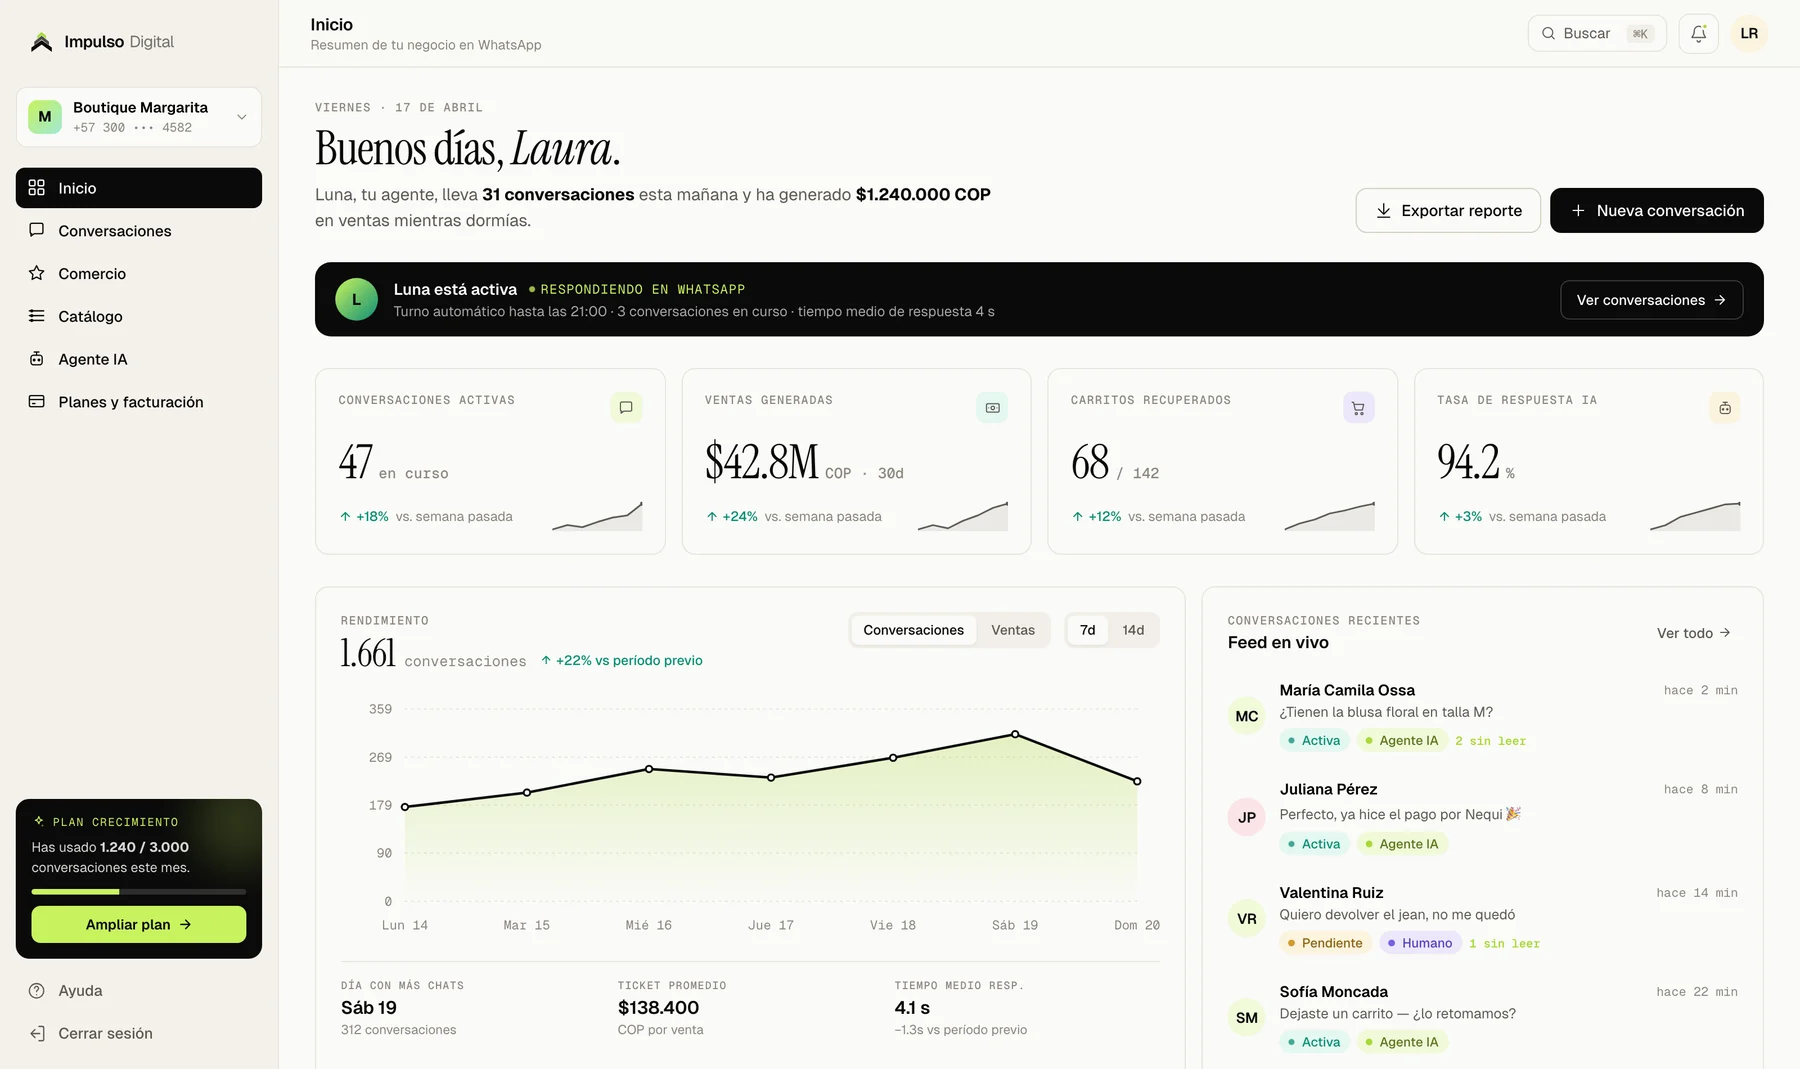Click the Impulso Digital logo icon

[41, 42]
